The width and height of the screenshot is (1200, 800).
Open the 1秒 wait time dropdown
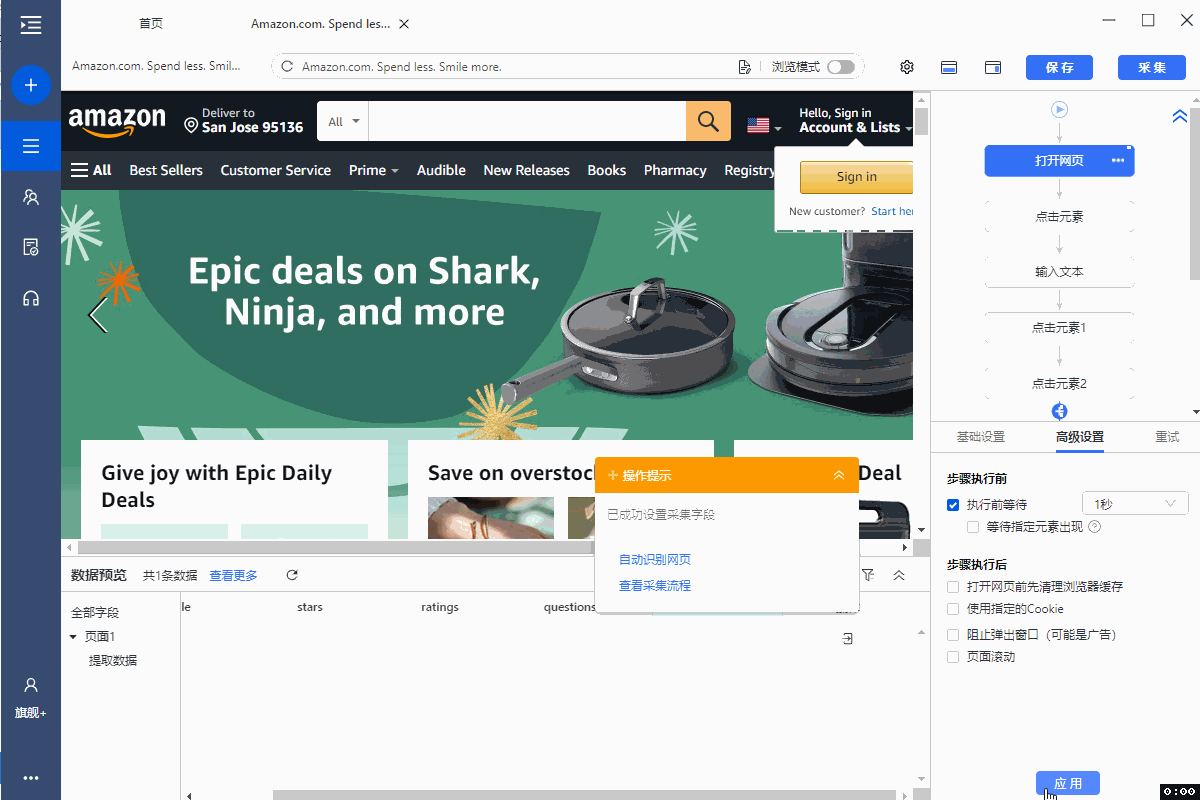[x=1135, y=505]
